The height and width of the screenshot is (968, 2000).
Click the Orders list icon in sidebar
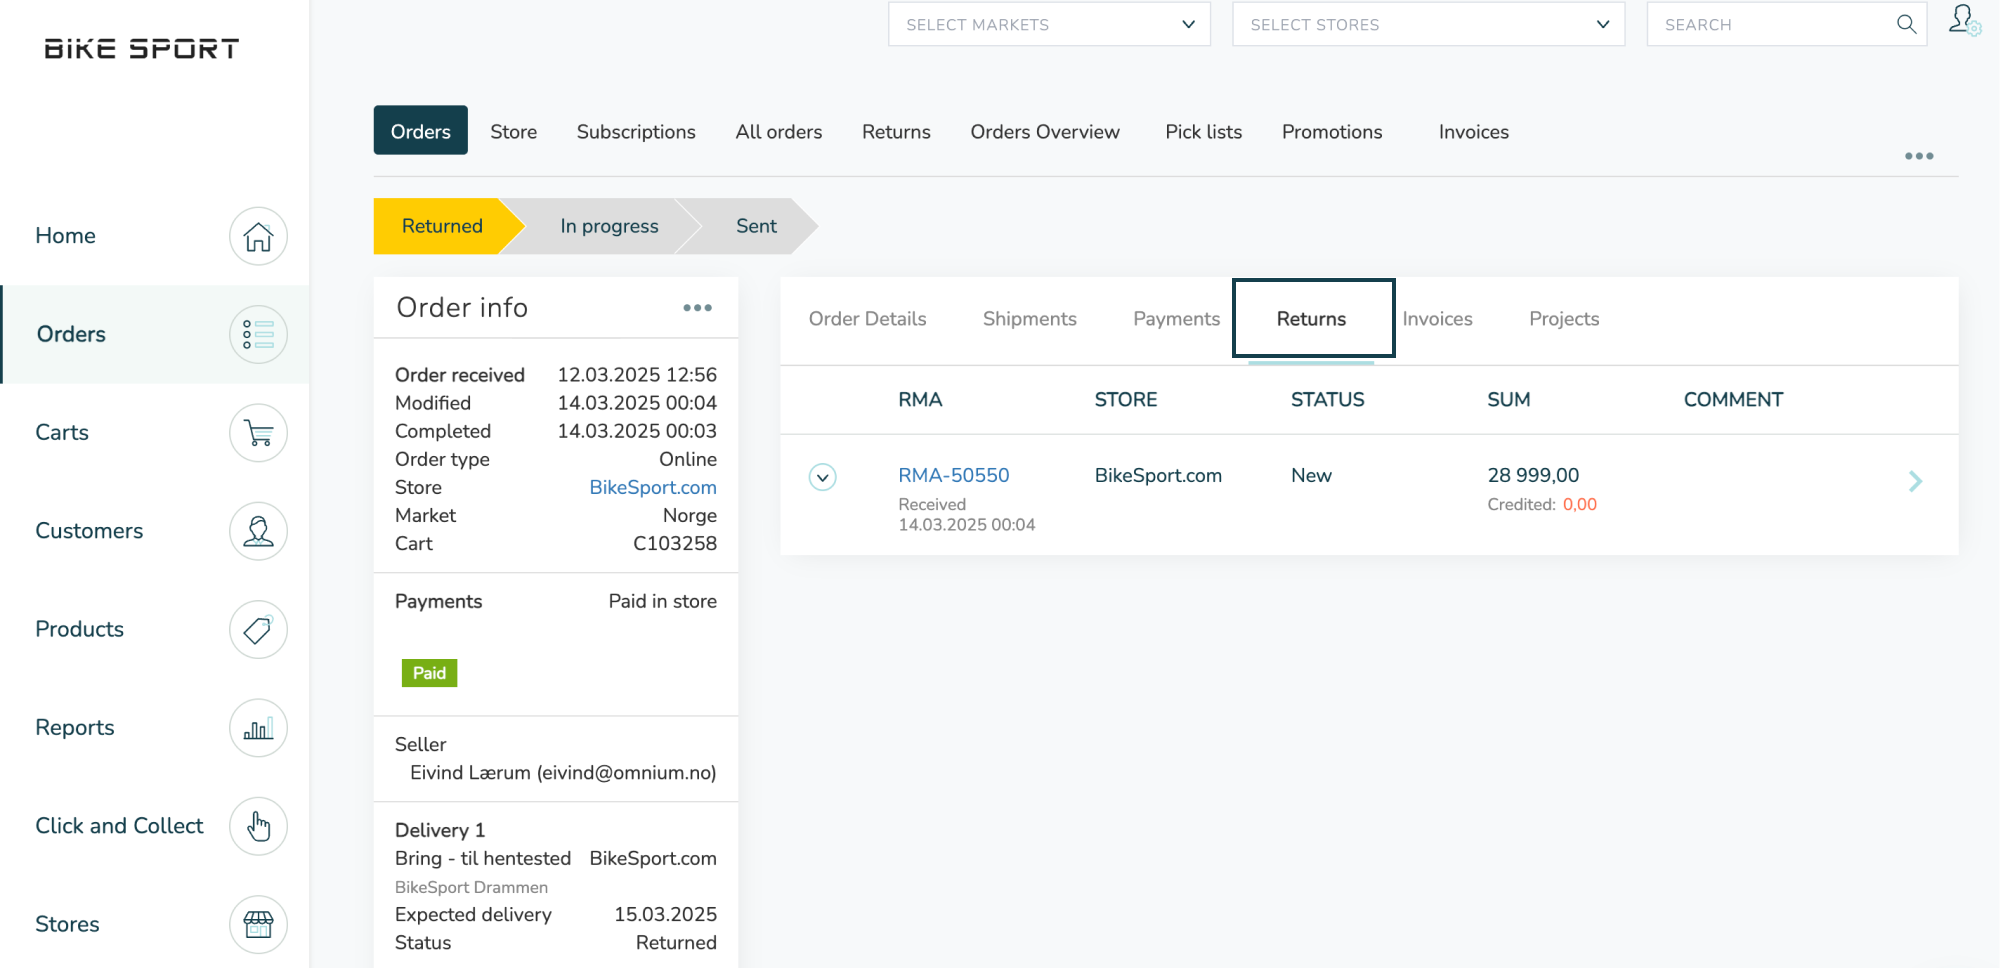point(258,334)
